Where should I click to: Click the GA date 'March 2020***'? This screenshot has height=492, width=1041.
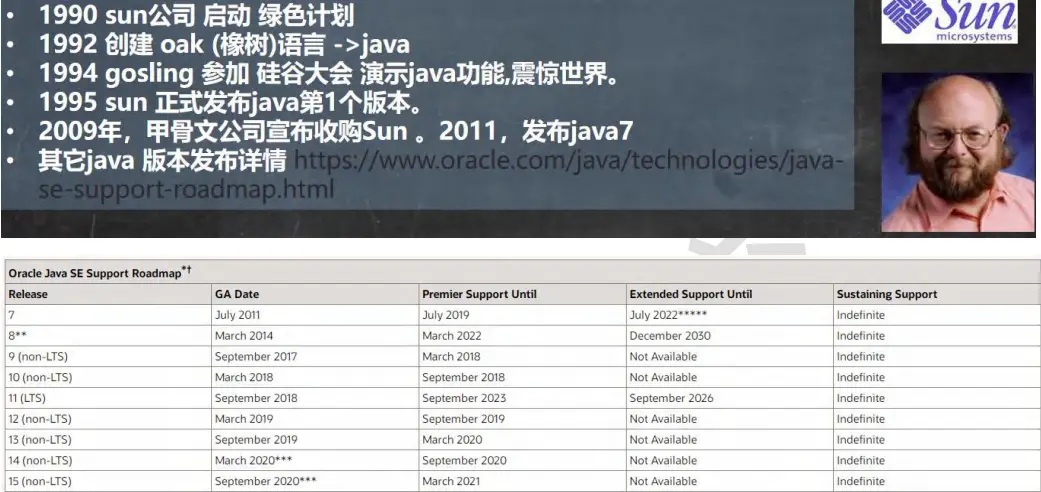pyautogui.click(x=254, y=460)
